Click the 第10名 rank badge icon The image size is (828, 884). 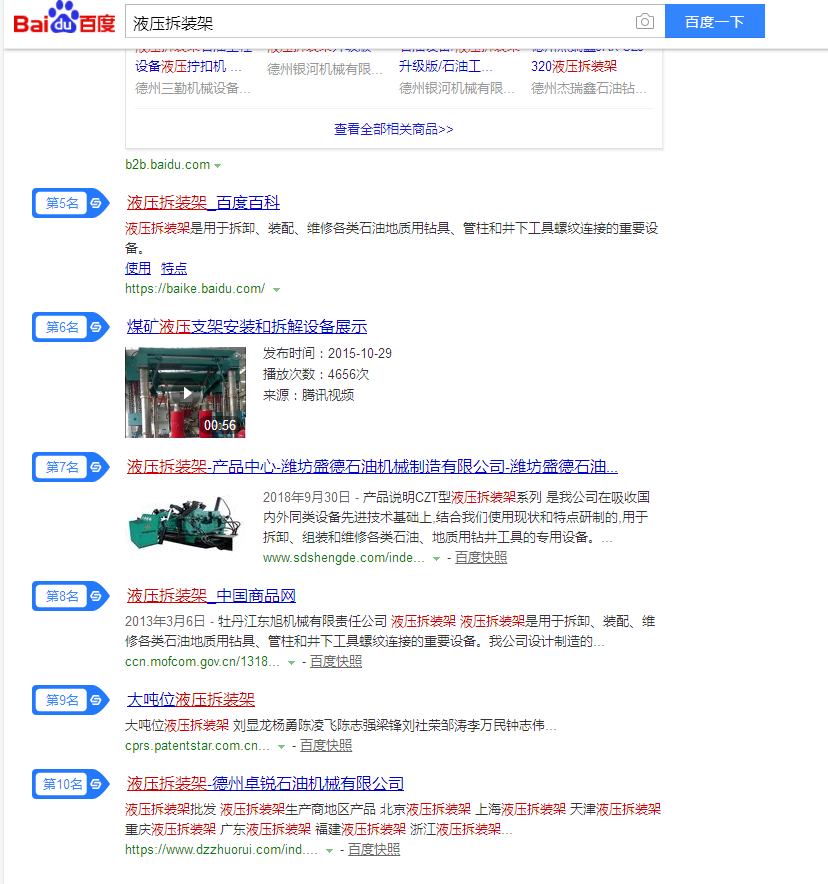click(x=70, y=784)
